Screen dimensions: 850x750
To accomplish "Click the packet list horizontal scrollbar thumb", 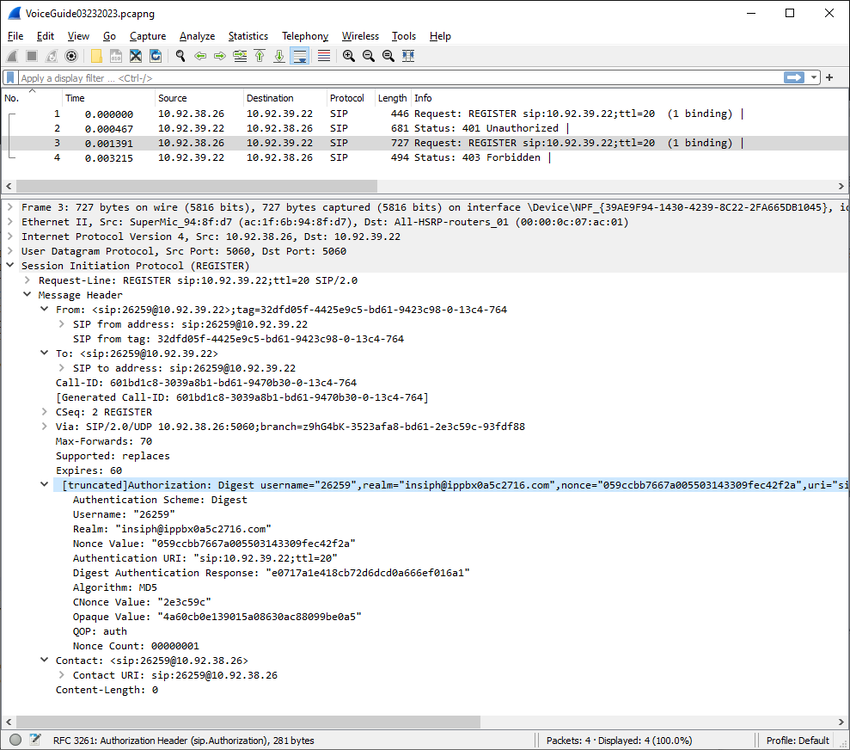I will click(x=197, y=186).
